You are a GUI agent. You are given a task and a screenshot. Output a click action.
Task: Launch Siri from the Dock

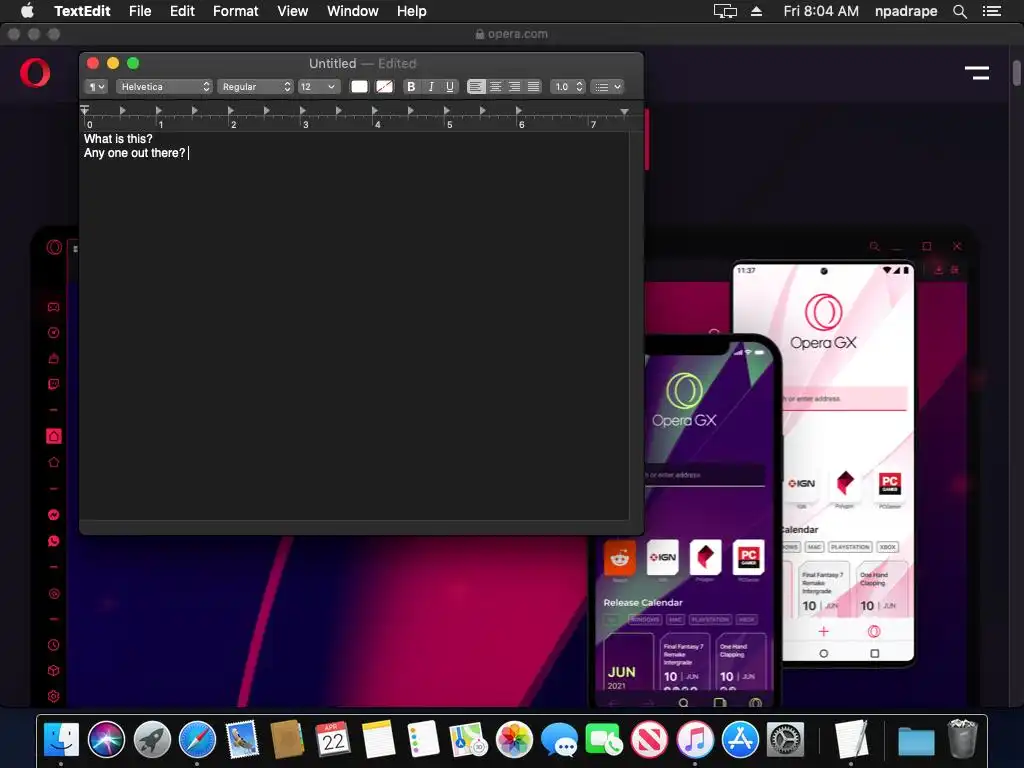click(x=106, y=739)
